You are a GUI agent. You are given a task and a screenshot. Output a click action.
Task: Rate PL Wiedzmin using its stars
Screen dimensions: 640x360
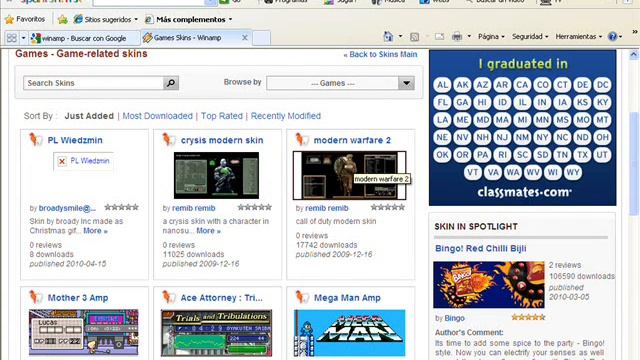(x=121, y=207)
